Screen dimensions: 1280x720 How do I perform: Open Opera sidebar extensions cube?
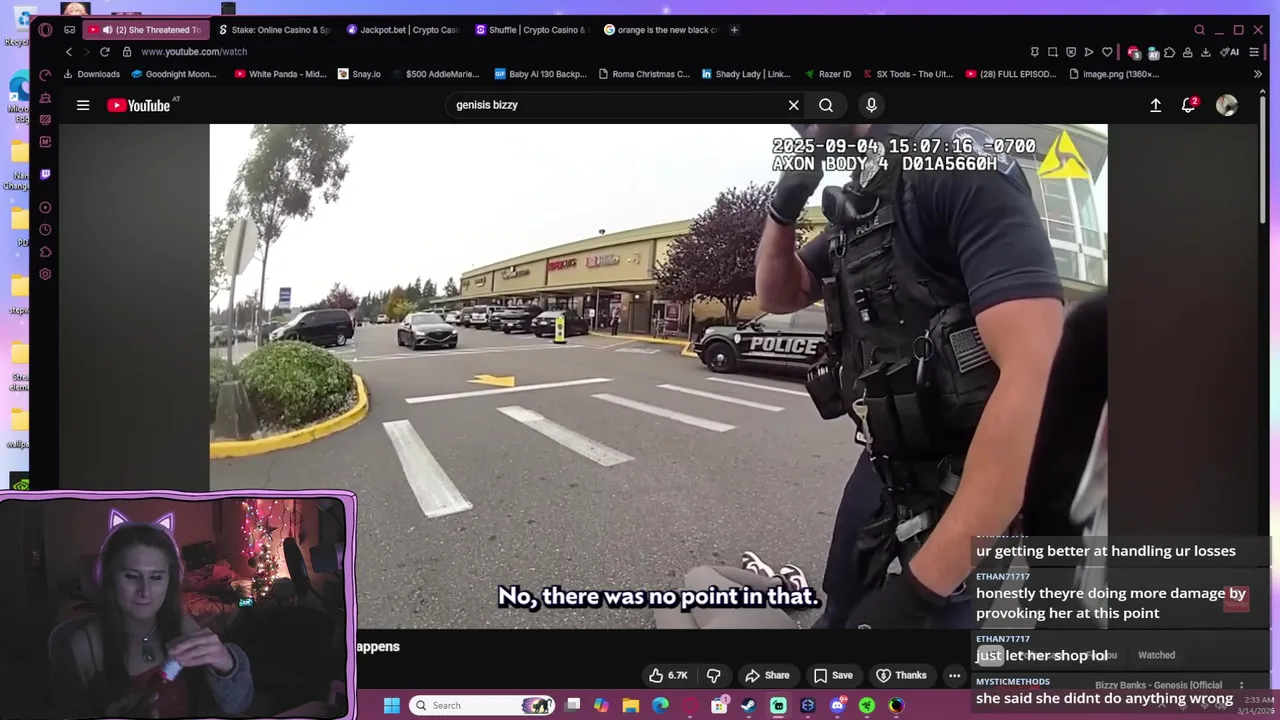(45, 252)
